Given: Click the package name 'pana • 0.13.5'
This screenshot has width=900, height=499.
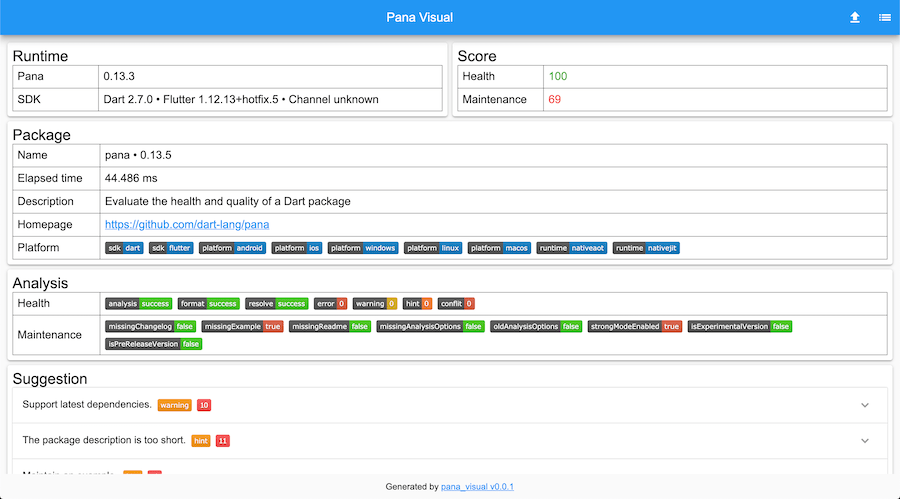Looking at the screenshot, I should click(138, 155).
